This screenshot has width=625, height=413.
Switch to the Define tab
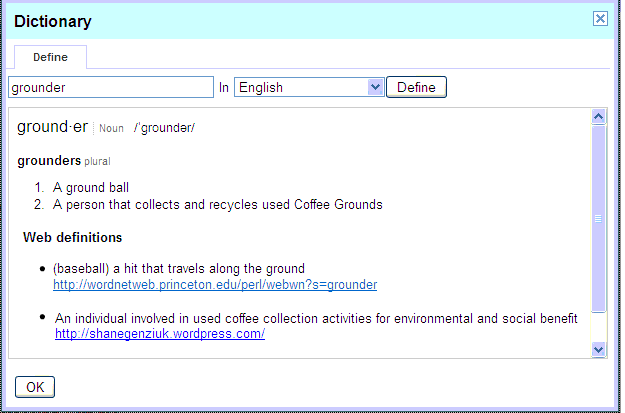50,57
